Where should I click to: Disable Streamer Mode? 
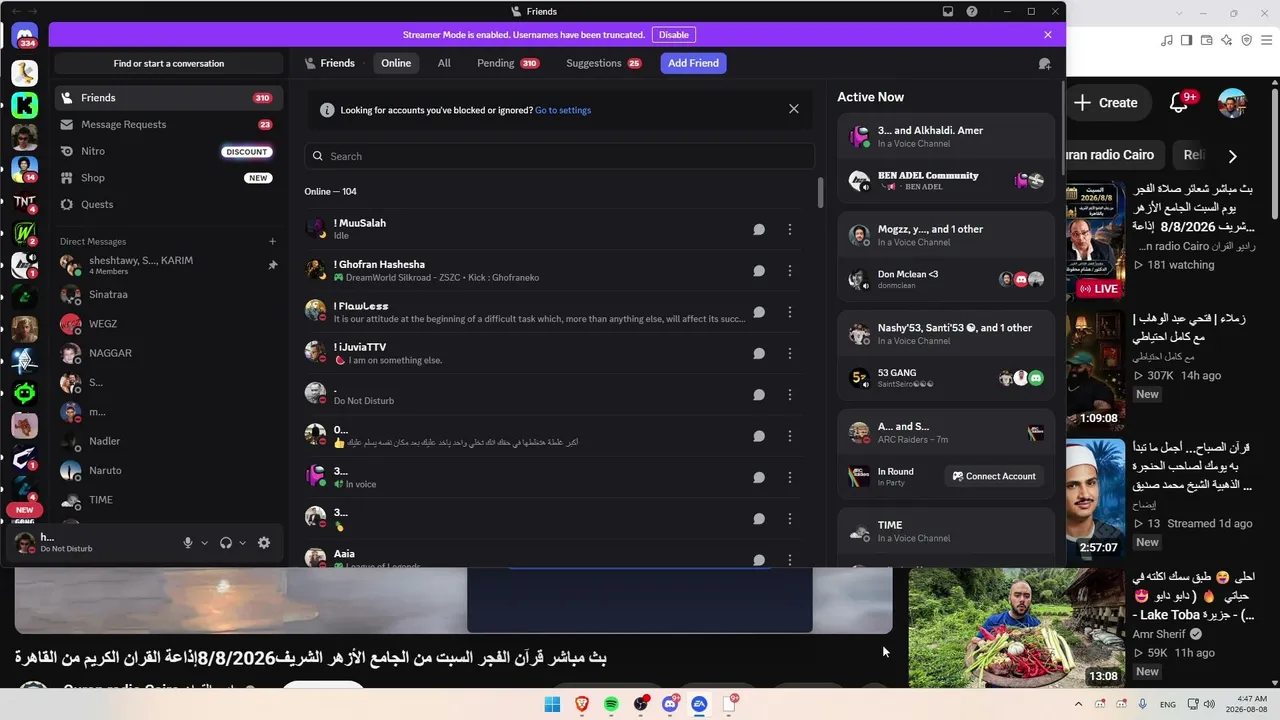(x=674, y=35)
